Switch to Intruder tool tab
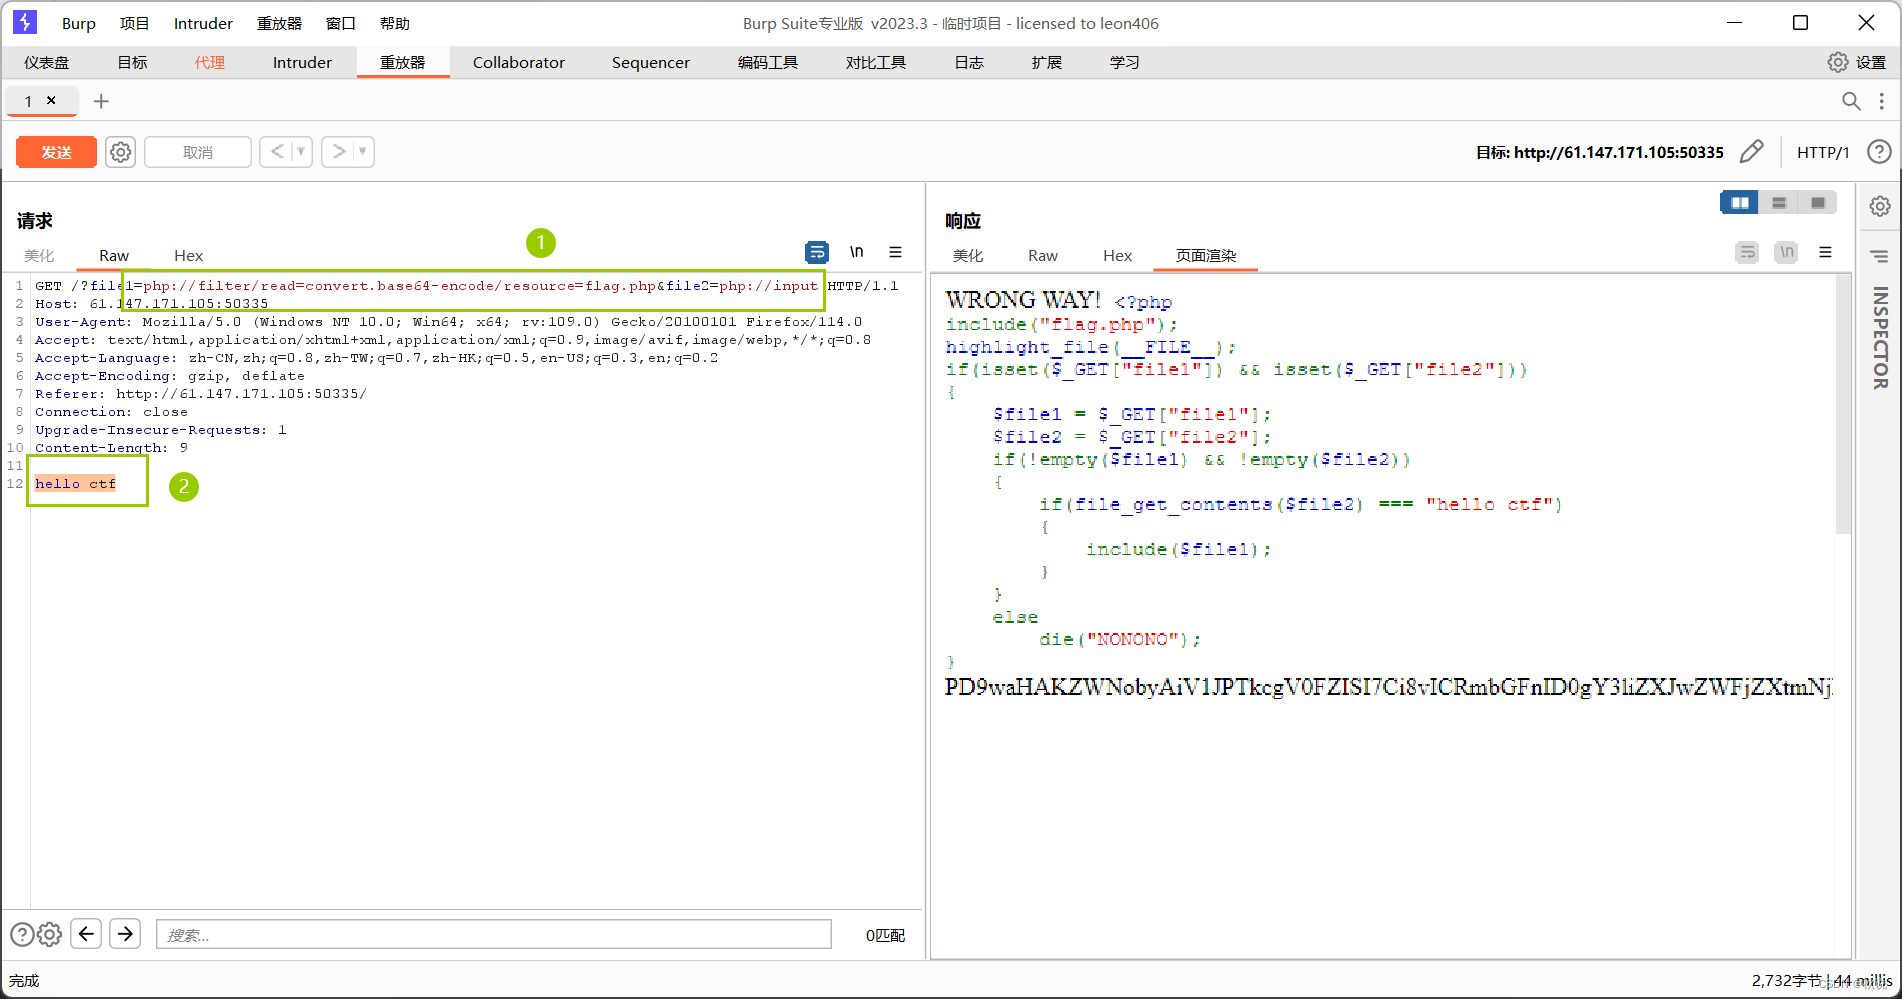The width and height of the screenshot is (1902, 999). [x=302, y=62]
